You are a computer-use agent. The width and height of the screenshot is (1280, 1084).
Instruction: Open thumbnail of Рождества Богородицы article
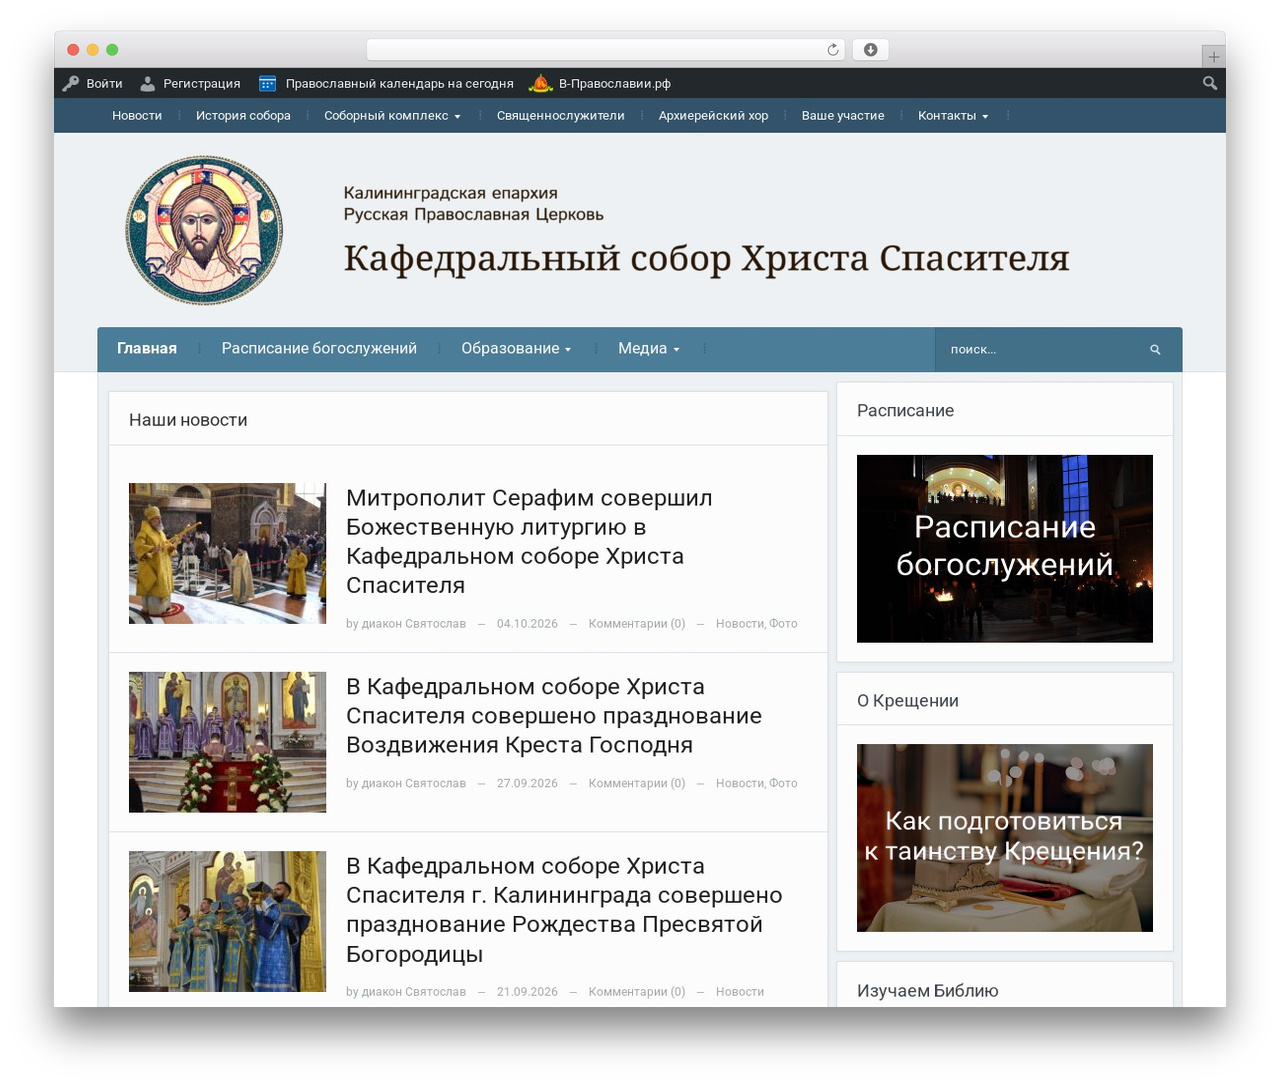(x=227, y=921)
